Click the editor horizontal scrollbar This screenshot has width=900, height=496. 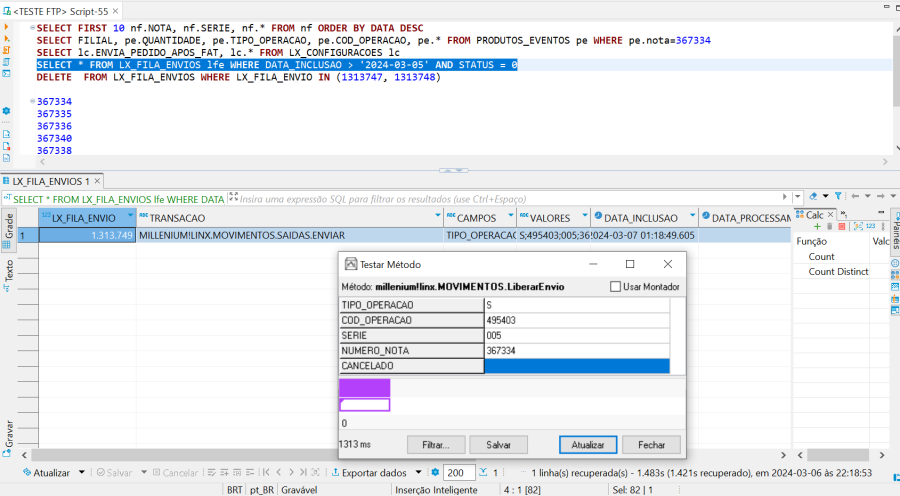click(x=464, y=162)
